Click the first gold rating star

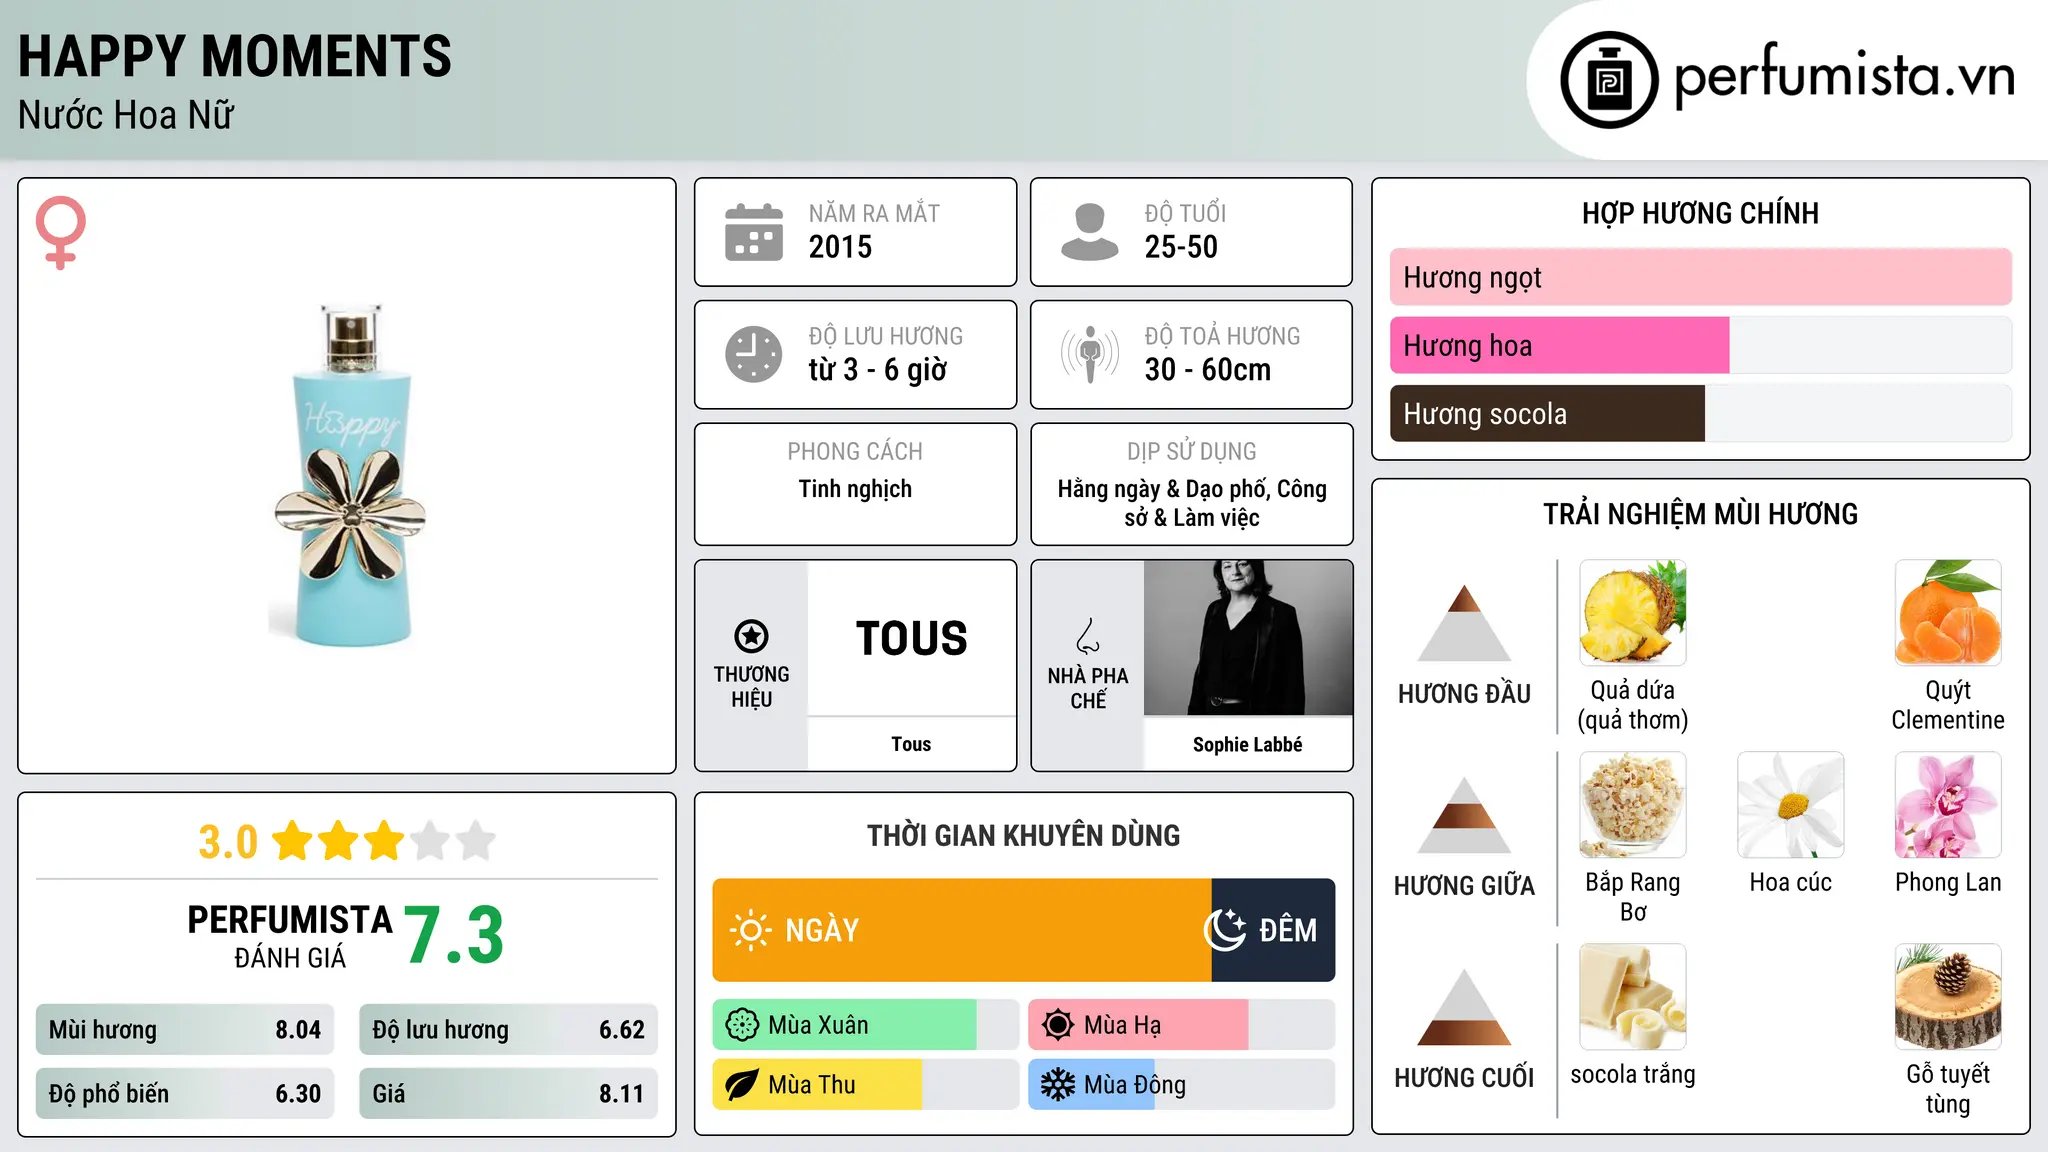pyautogui.click(x=293, y=841)
